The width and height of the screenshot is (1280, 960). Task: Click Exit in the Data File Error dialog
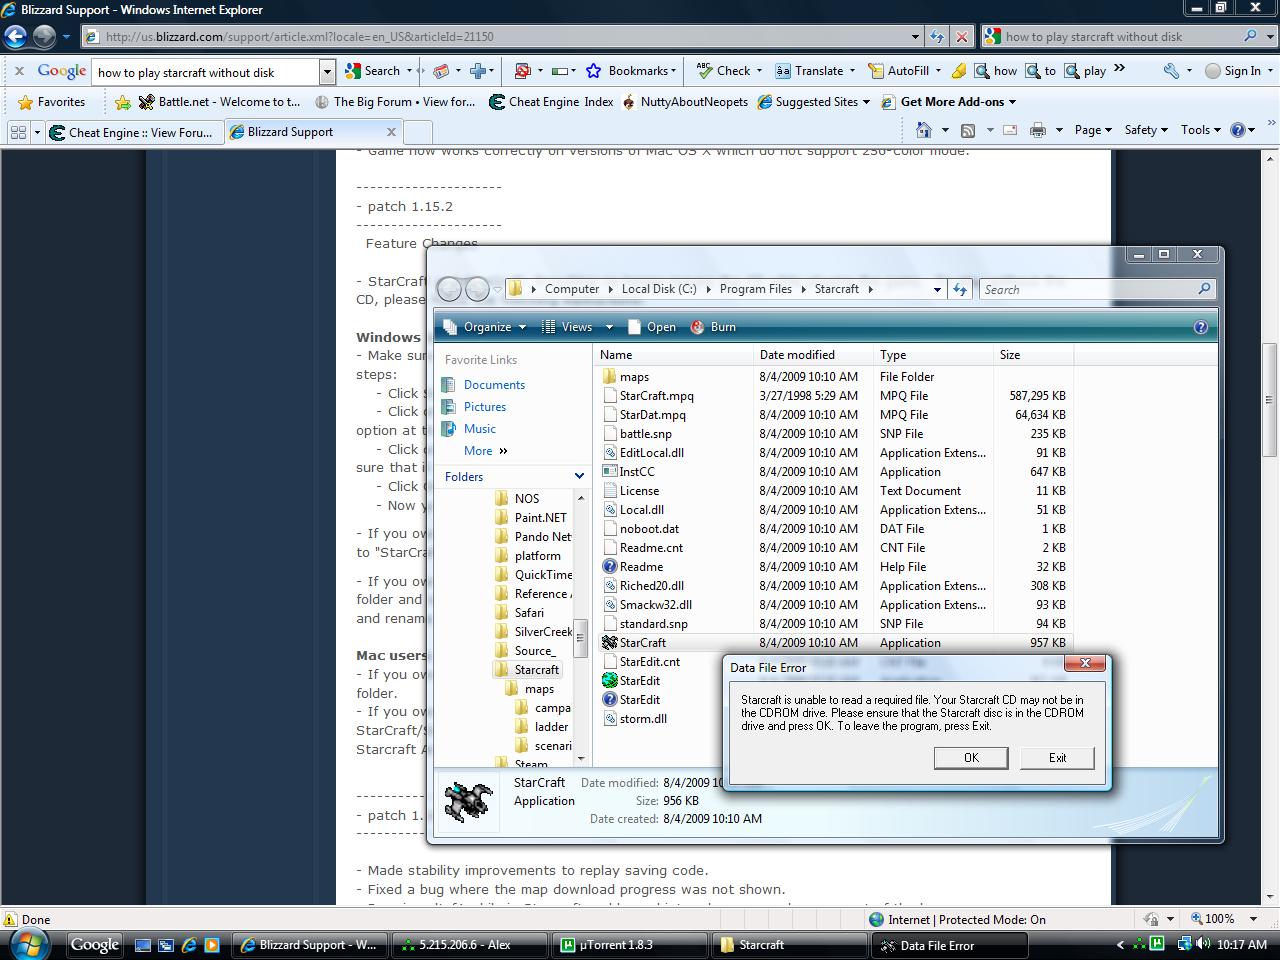coord(1057,758)
